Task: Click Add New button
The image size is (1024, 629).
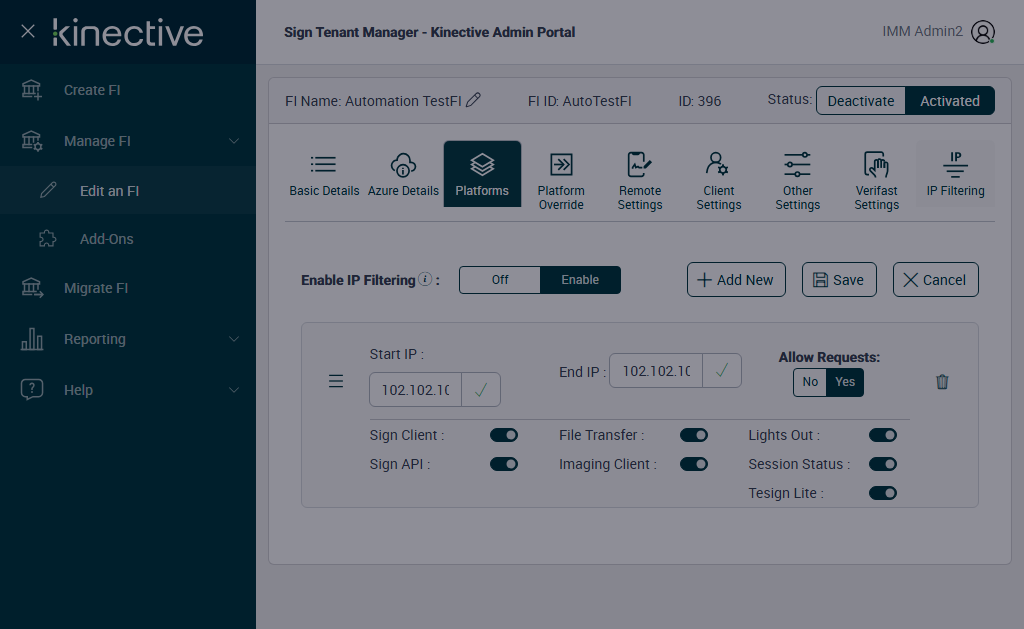Action: pyautogui.click(x=736, y=280)
